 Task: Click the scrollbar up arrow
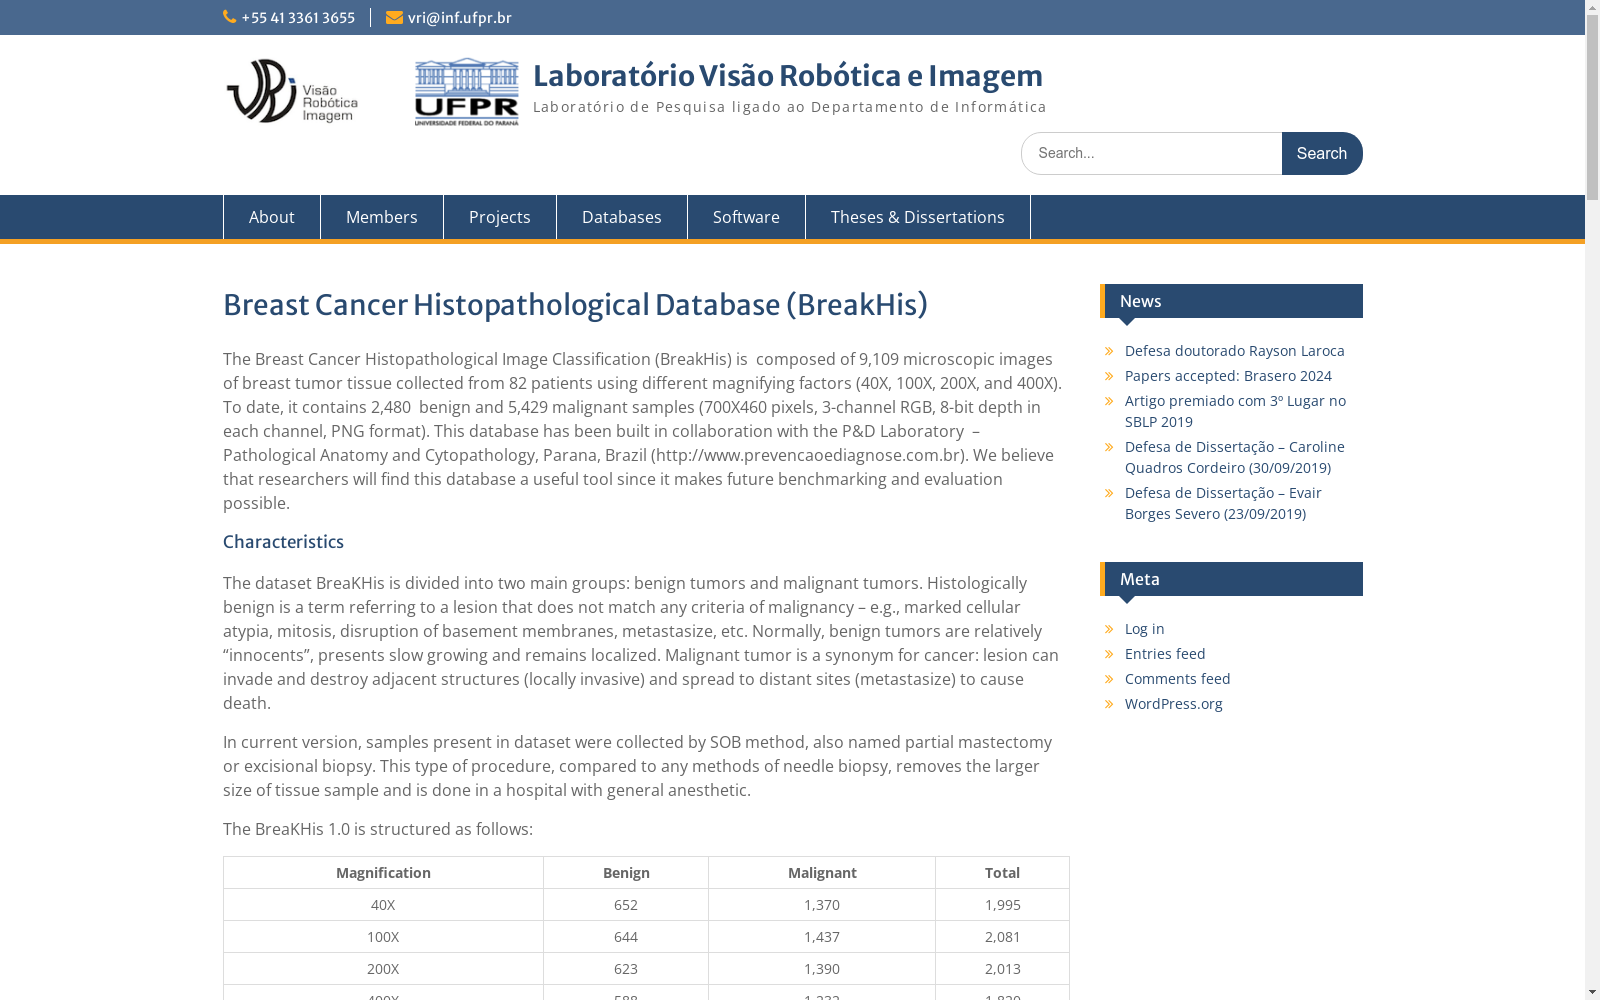pyautogui.click(x=1592, y=8)
